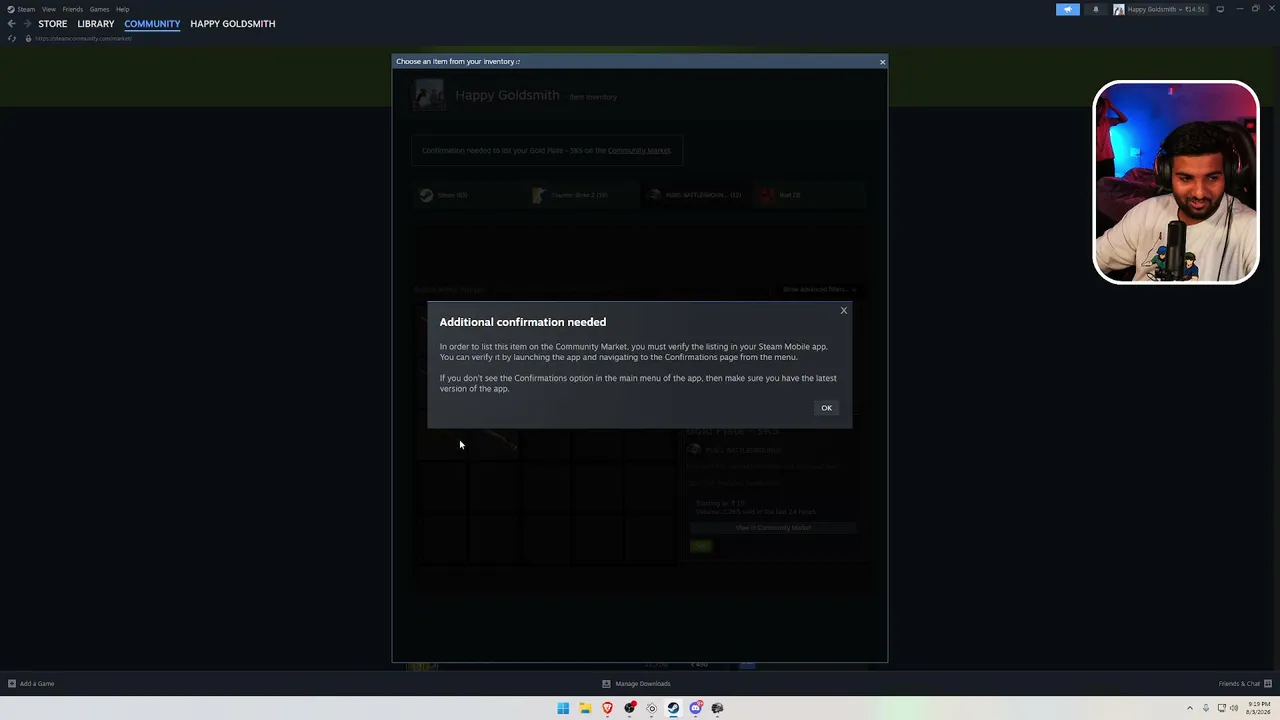Image resolution: width=1280 pixels, height=720 pixels.
Task: Click OK in the confirmation dialog
Action: [x=826, y=408]
